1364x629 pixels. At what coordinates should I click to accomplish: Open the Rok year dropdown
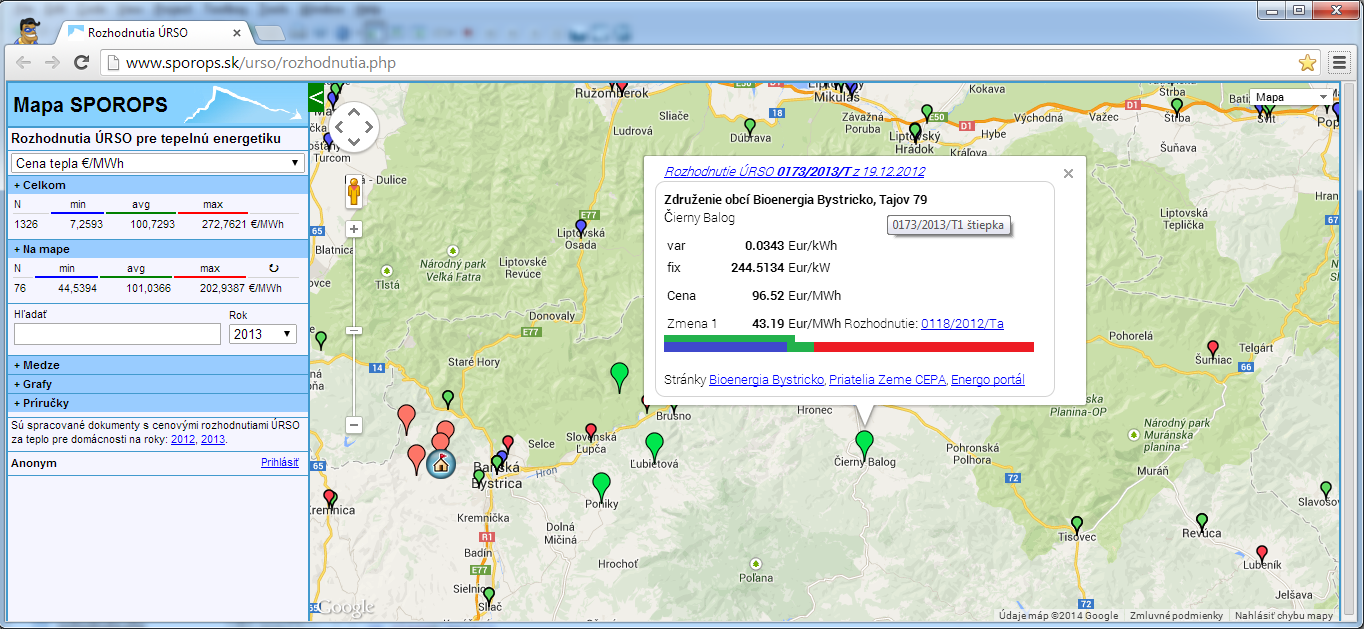tap(262, 334)
